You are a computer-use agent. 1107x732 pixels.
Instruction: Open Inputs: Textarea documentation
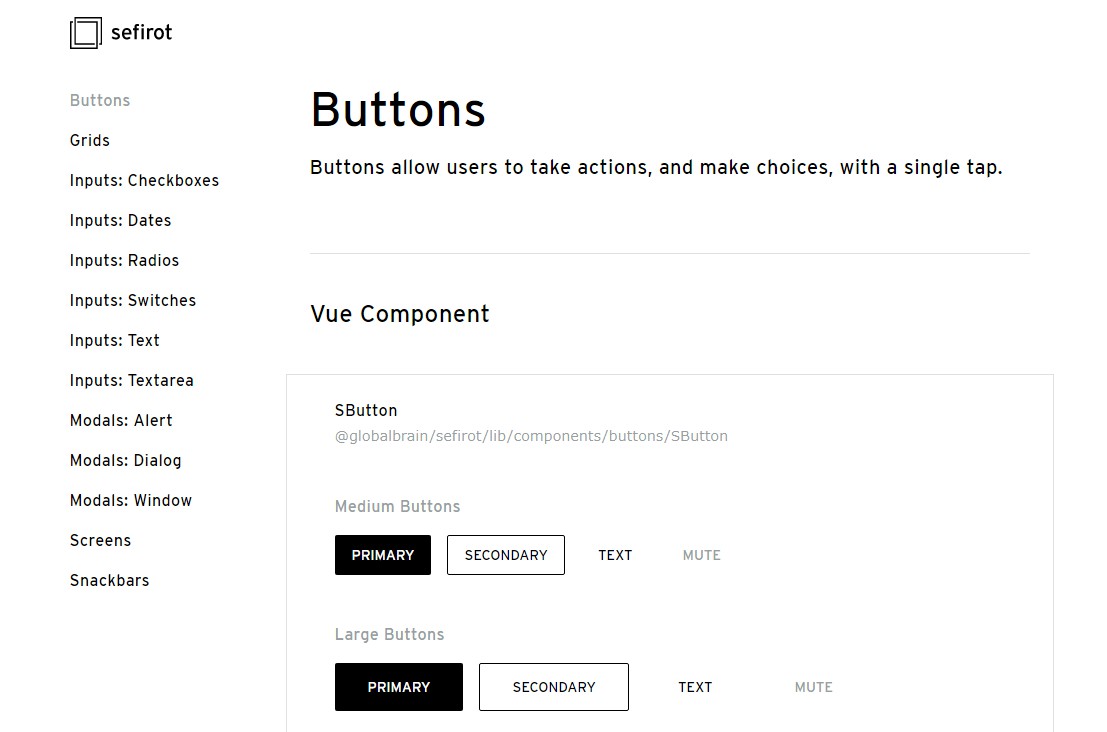(x=132, y=381)
